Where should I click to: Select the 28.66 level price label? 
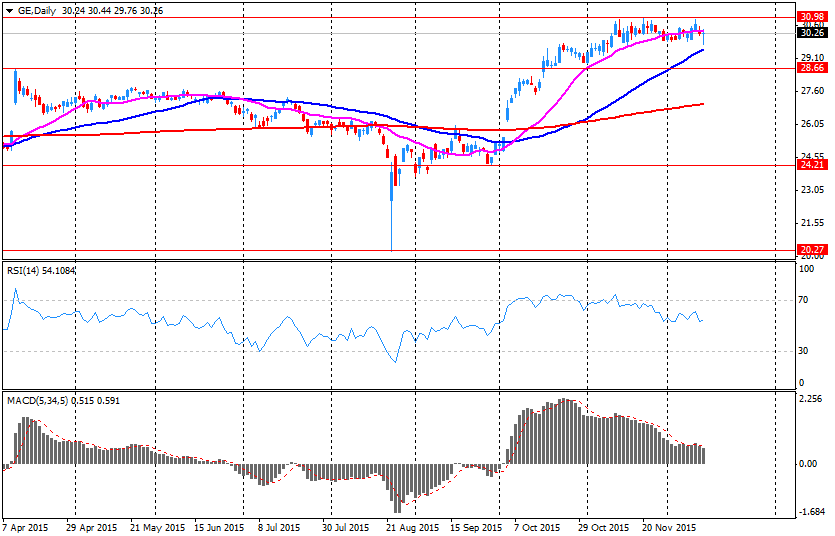point(813,68)
